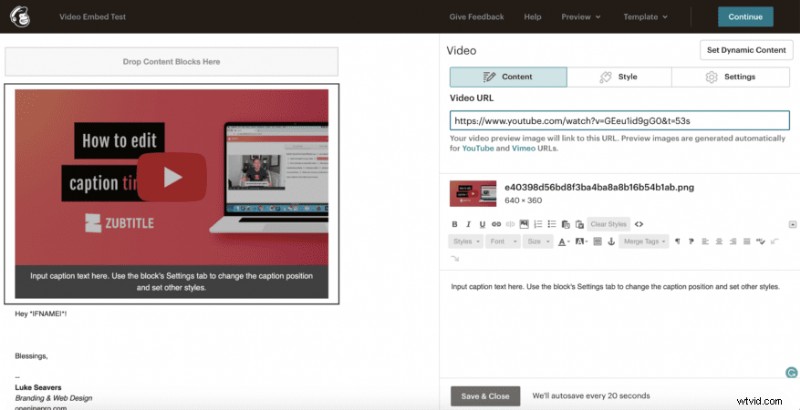
Task: Switch to the Settings tab
Action: coord(731,77)
